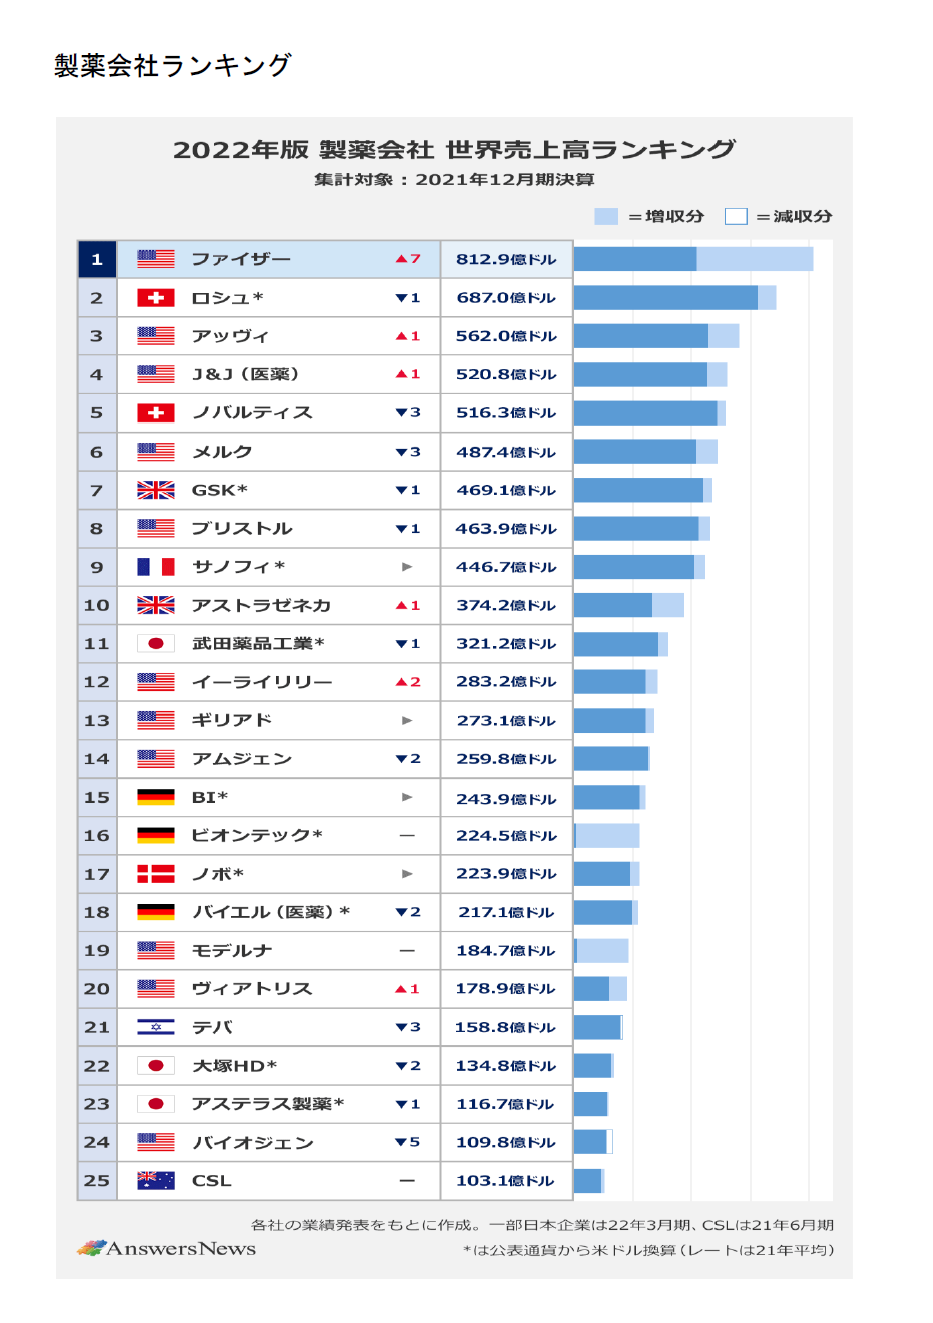Click the rank number 25 cell

tap(97, 1181)
